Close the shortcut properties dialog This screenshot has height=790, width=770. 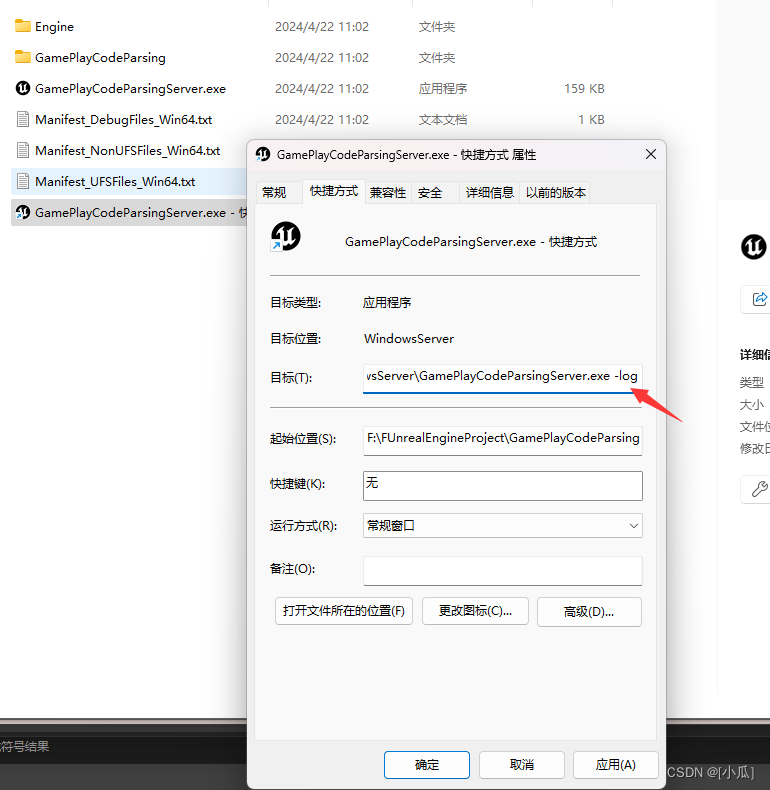(x=651, y=154)
